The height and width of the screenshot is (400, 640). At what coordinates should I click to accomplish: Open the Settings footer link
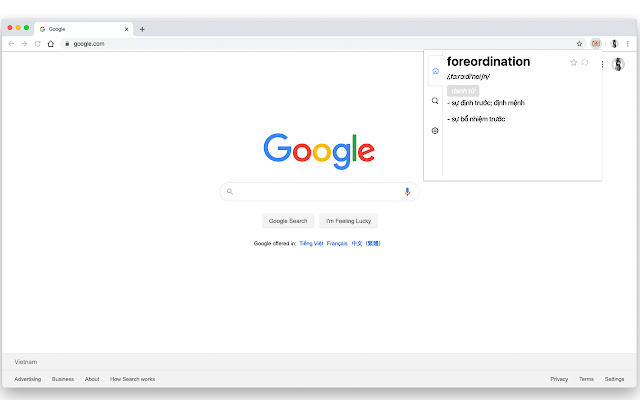614,379
